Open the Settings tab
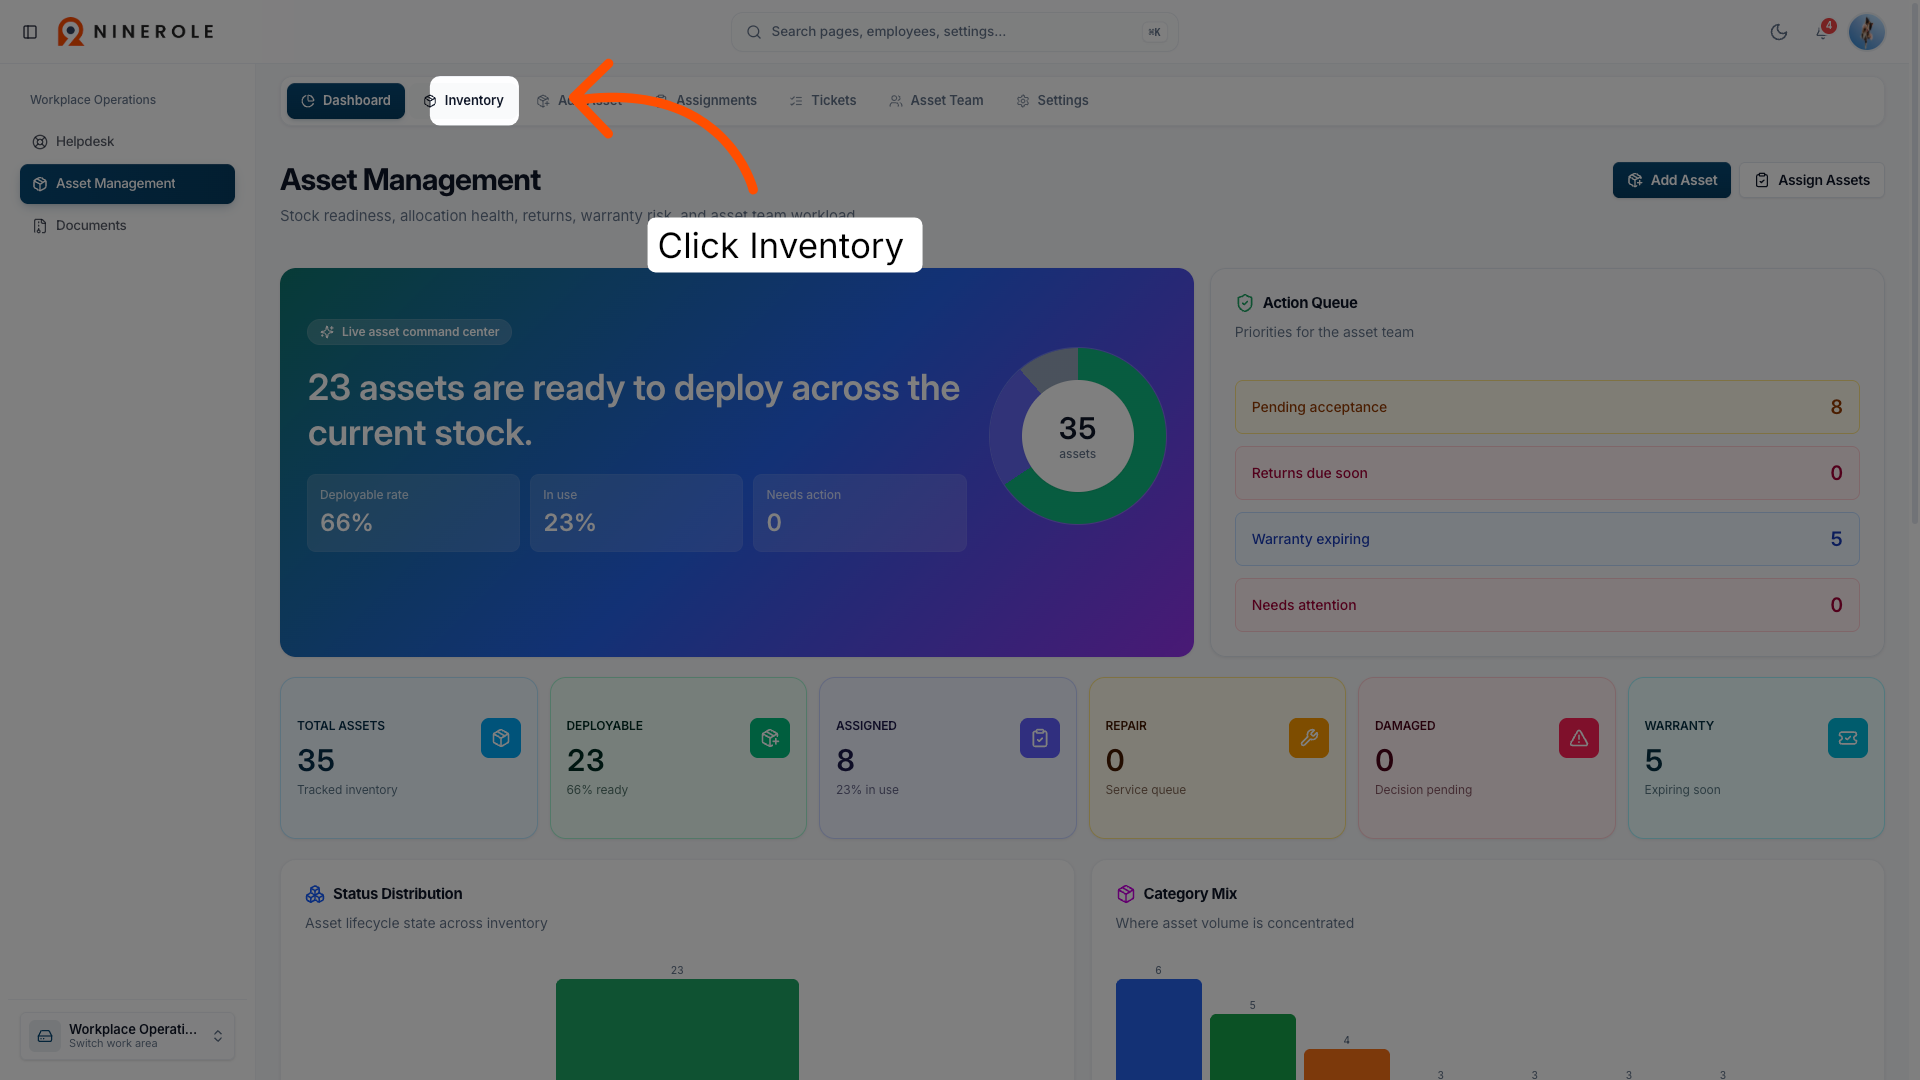Image resolution: width=1920 pixels, height=1080 pixels. coord(1052,101)
